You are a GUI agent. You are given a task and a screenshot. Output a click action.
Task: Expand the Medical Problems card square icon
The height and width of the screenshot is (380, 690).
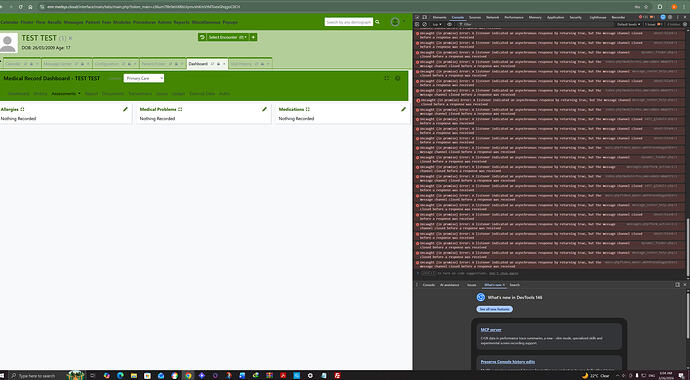(180, 109)
